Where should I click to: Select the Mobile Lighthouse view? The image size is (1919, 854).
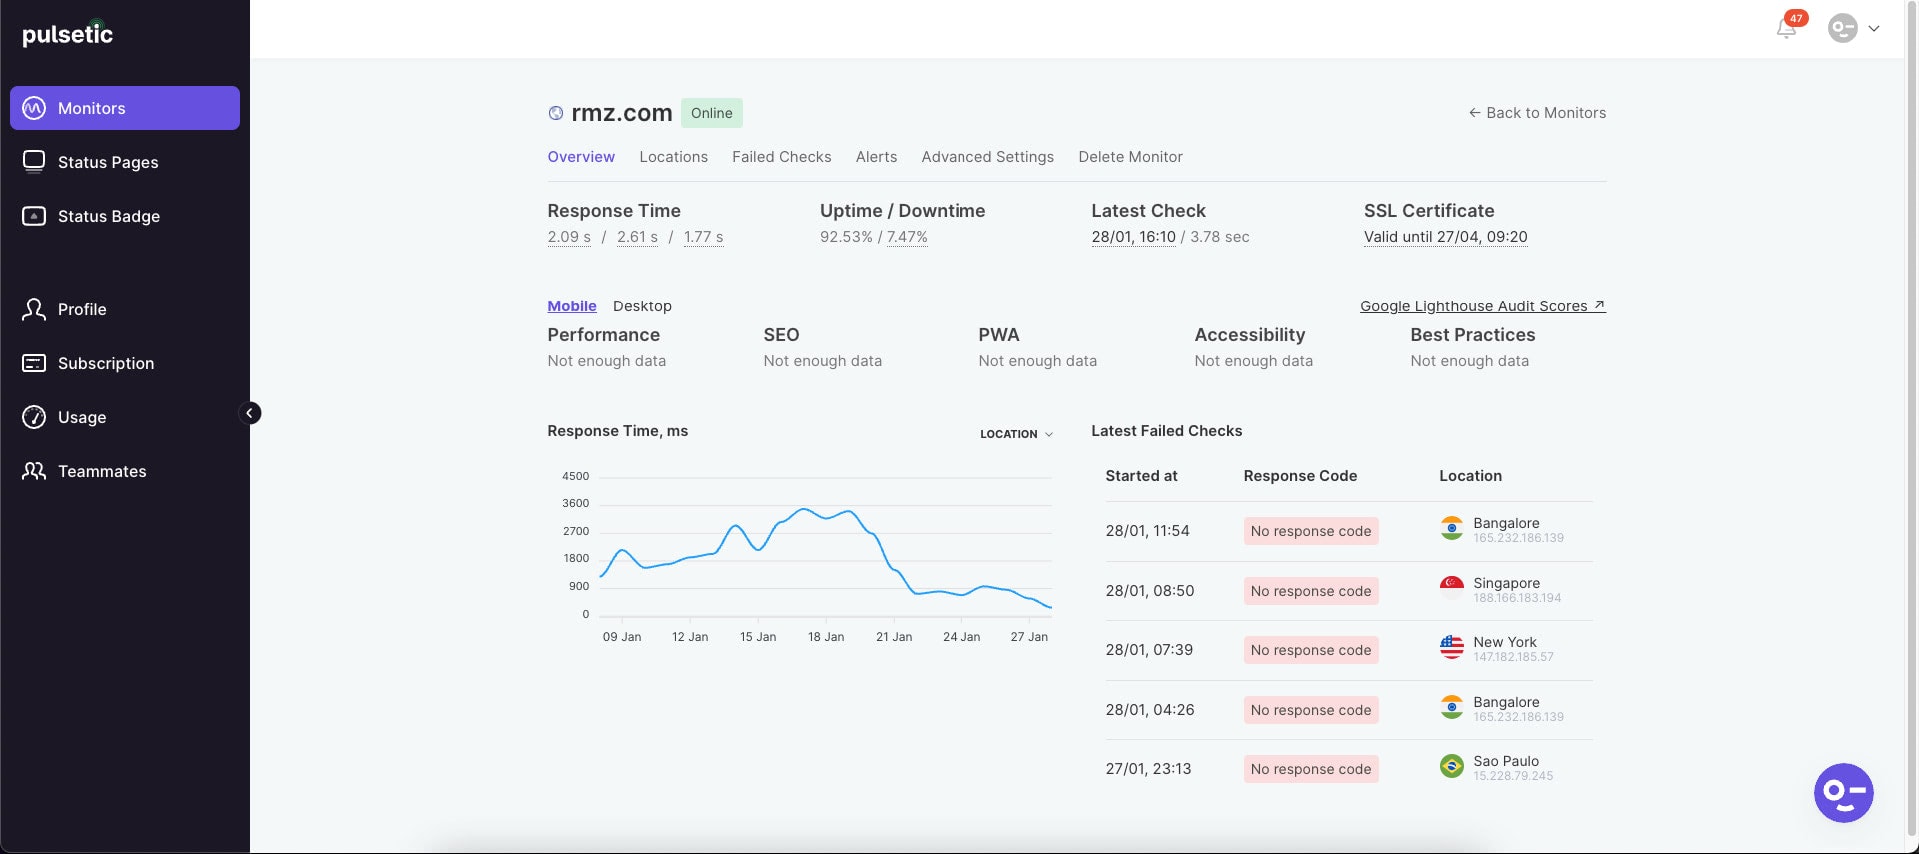click(572, 306)
